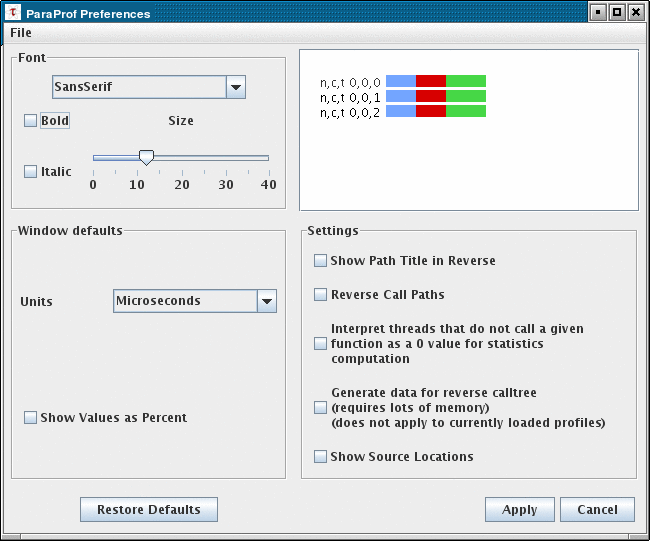Click the ParaProf icon in the title bar
The image size is (650, 541).
(x=13, y=13)
